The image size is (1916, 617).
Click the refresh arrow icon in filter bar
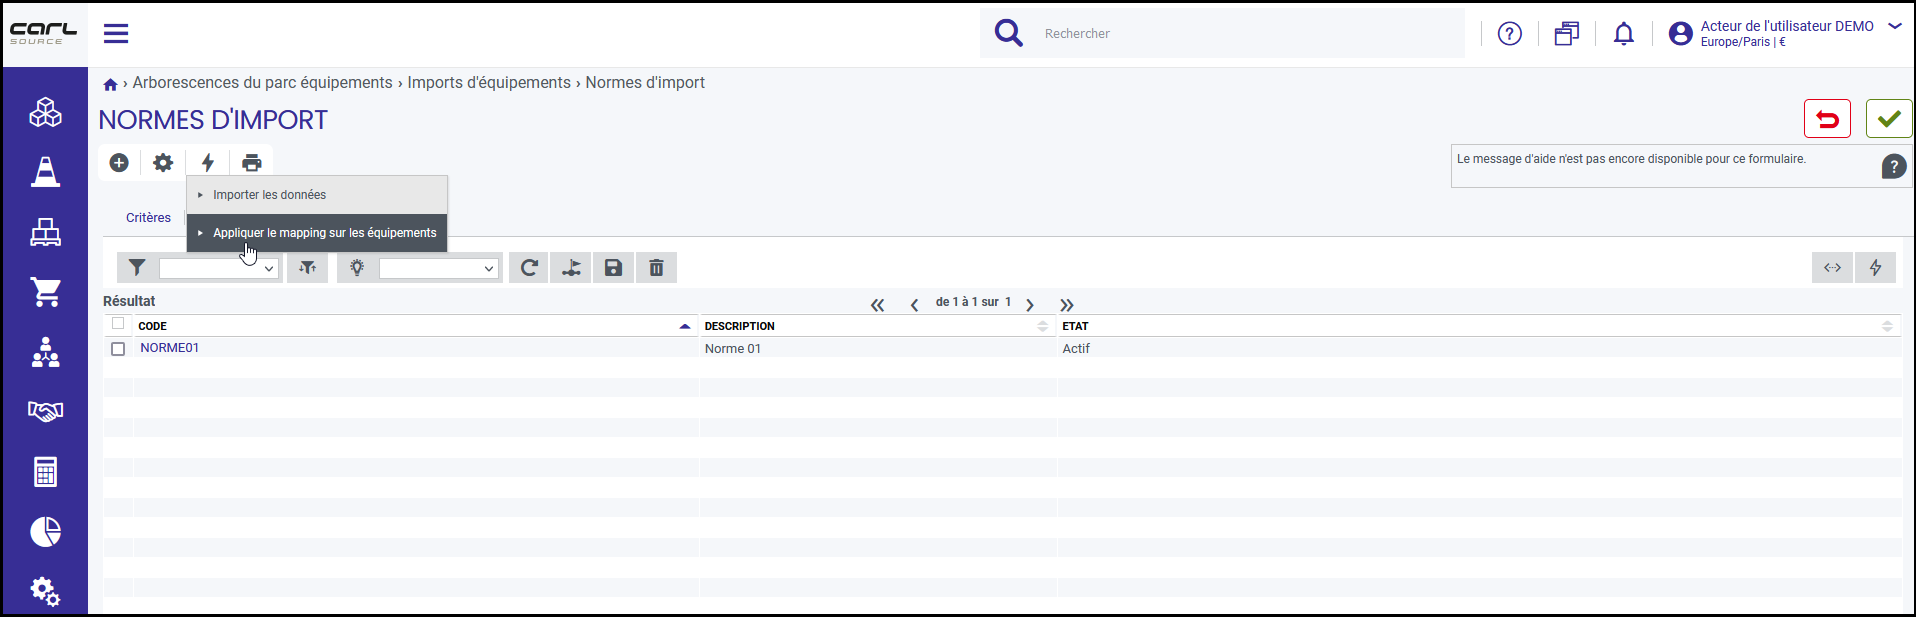coord(529,267)
